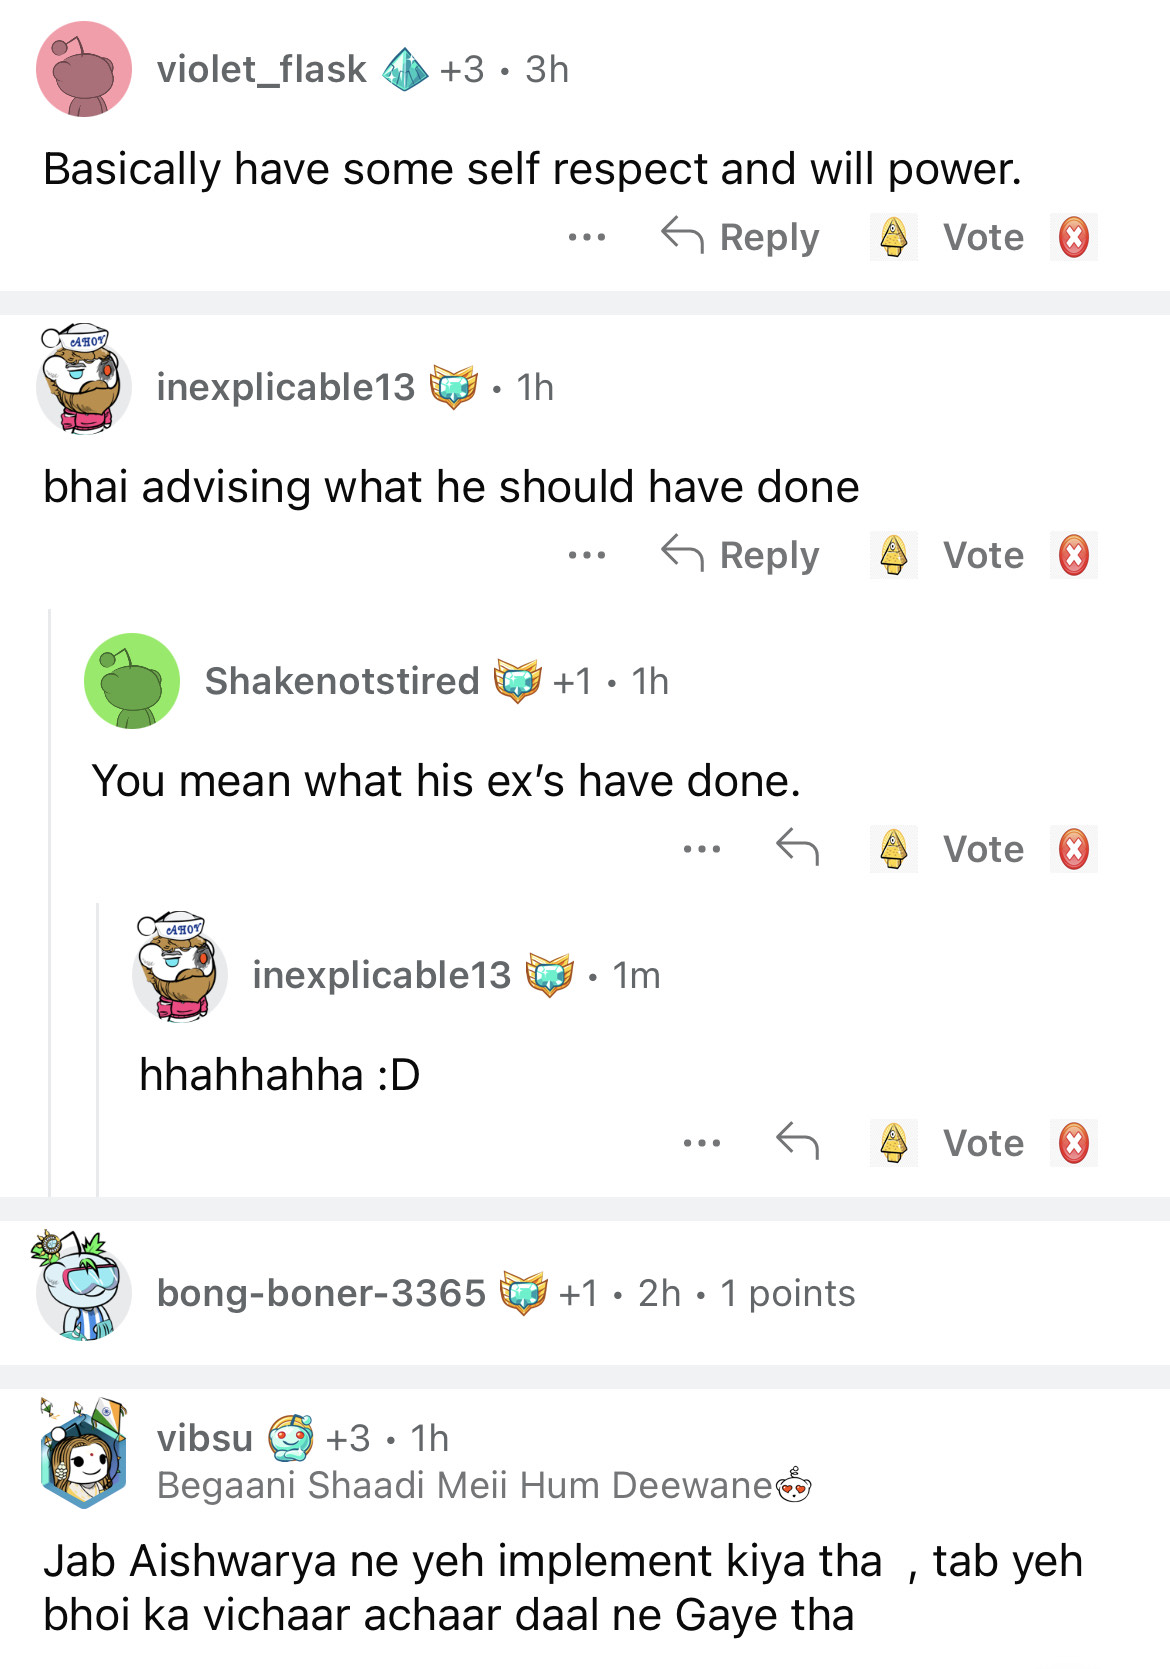Downvote the "hhahhahha :D" comment
1170x1669 pixels.
[x=1073, y=1142]
